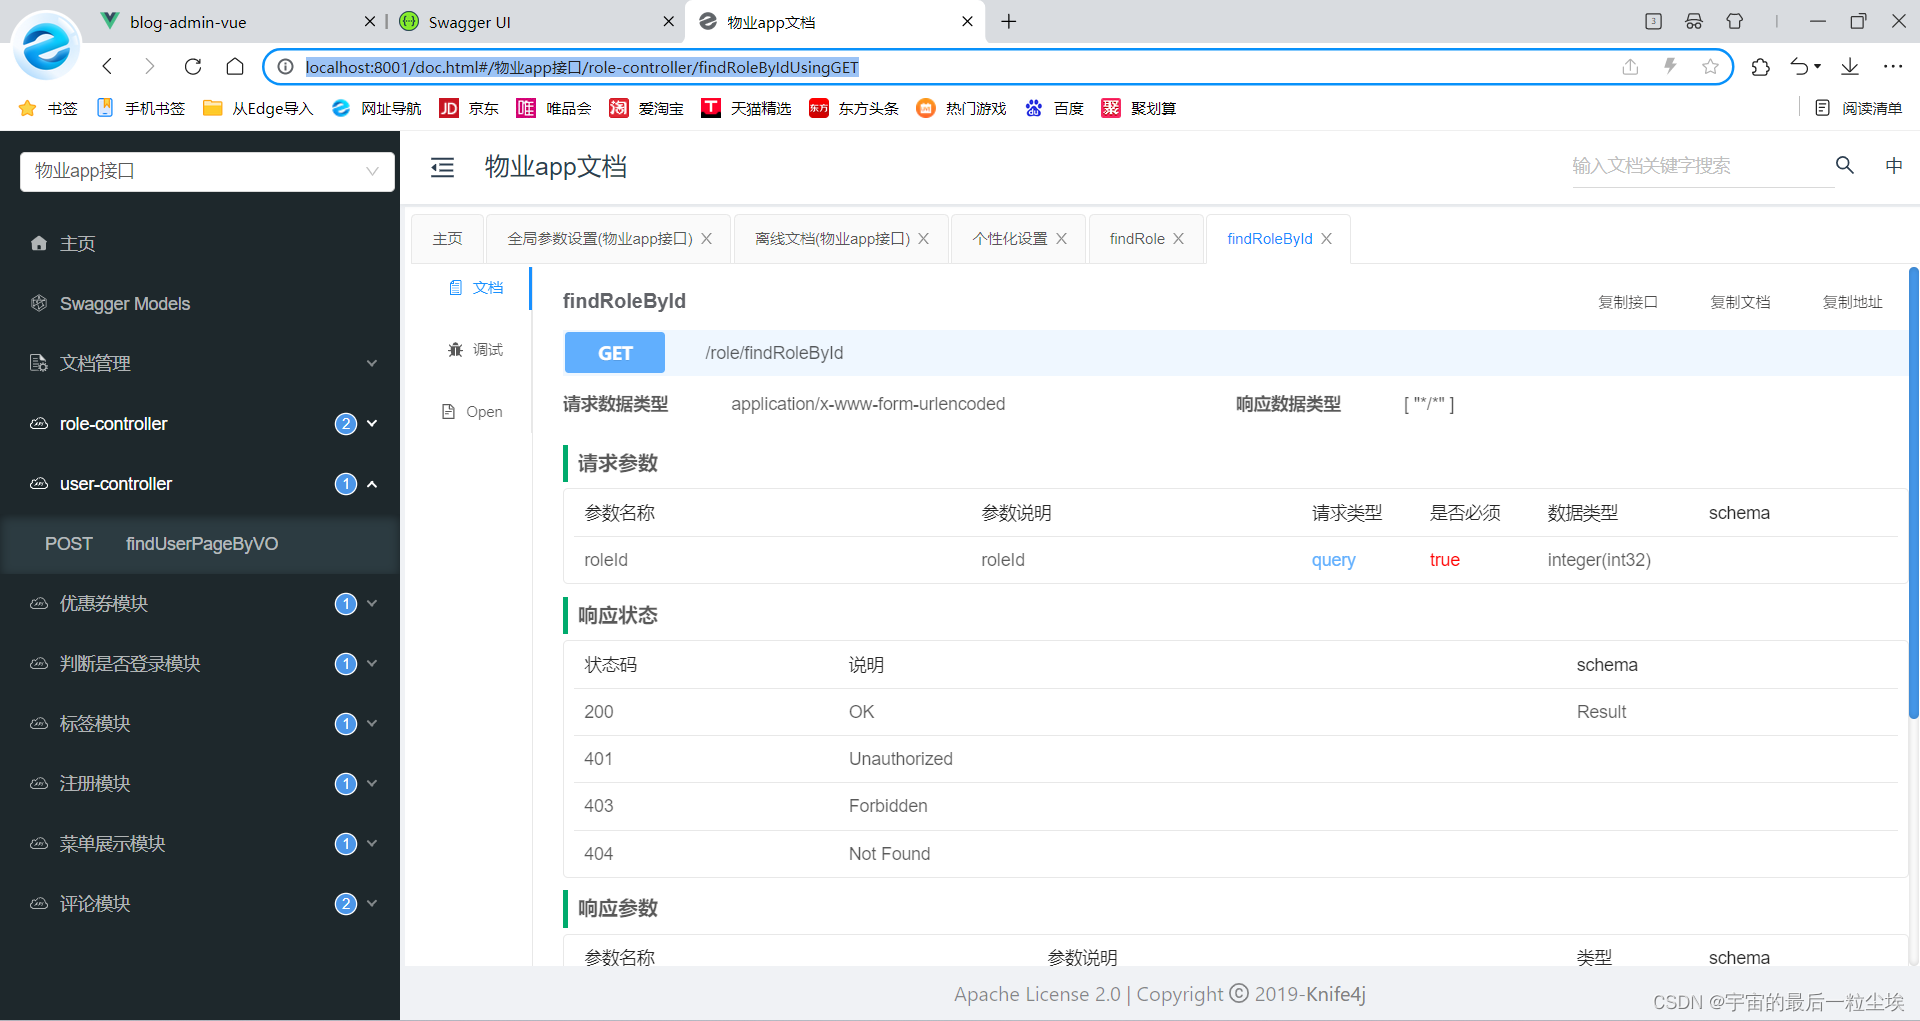Select the Open side tab

tap(473, 412)
